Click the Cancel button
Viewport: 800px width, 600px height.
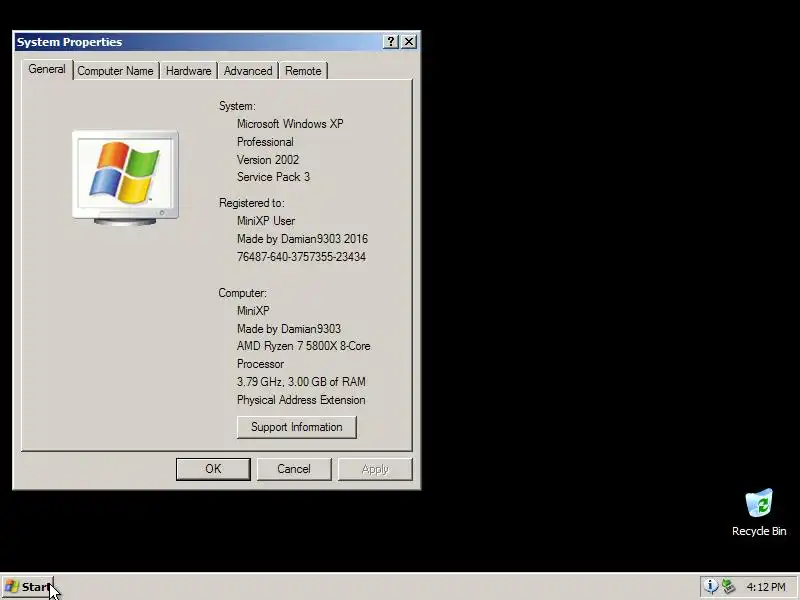(x=294, y=469)
